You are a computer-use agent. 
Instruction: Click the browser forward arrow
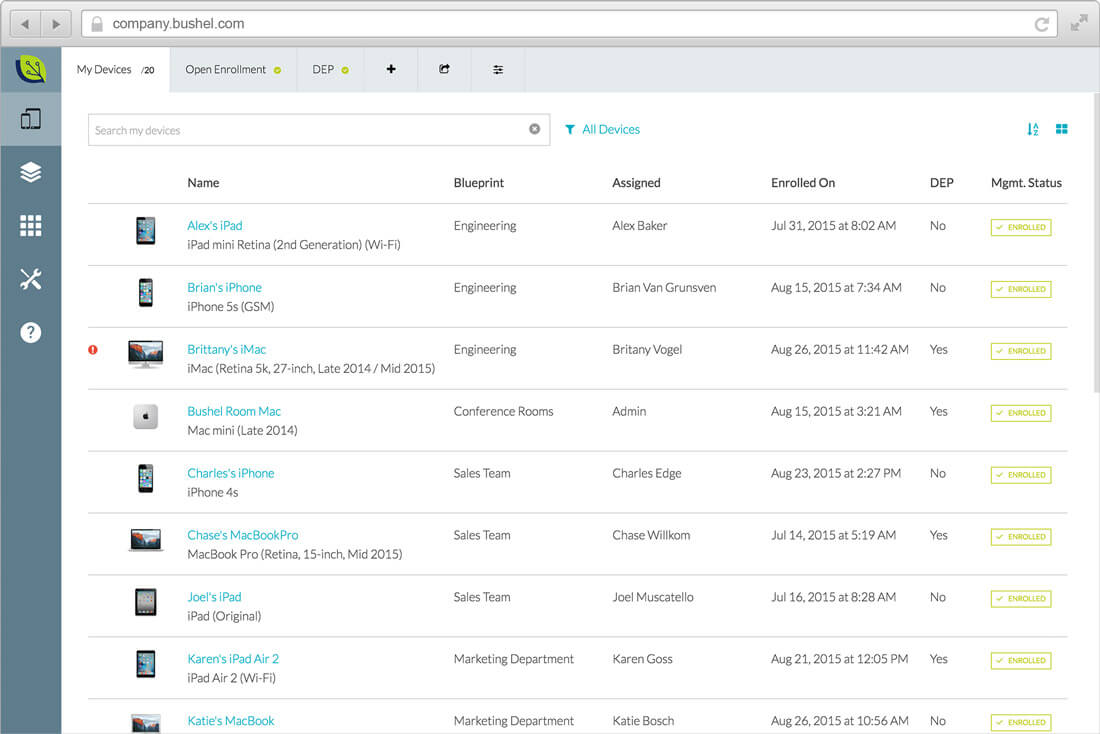55,24
